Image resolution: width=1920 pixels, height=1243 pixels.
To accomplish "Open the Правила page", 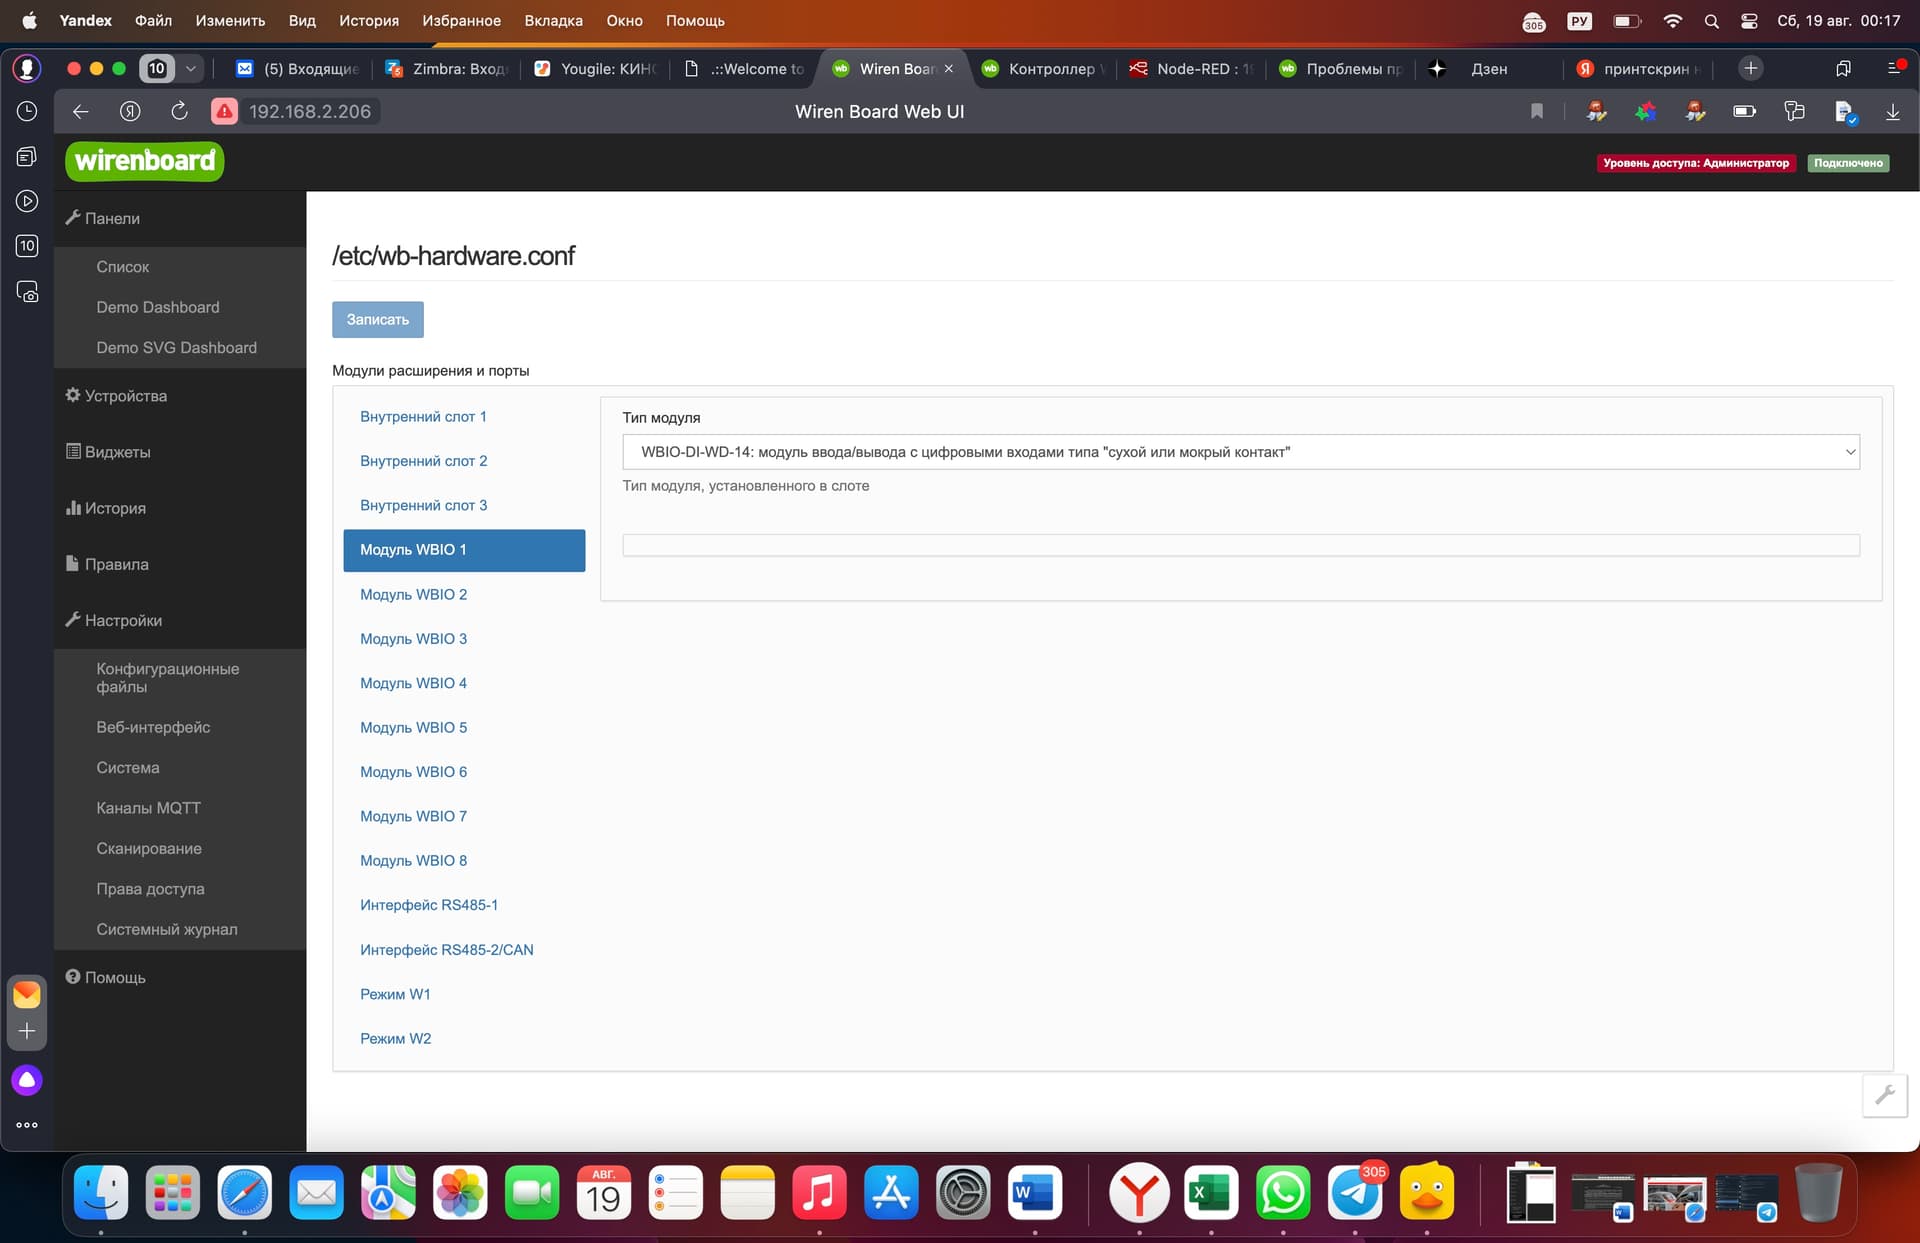I will tap(107, 564).
